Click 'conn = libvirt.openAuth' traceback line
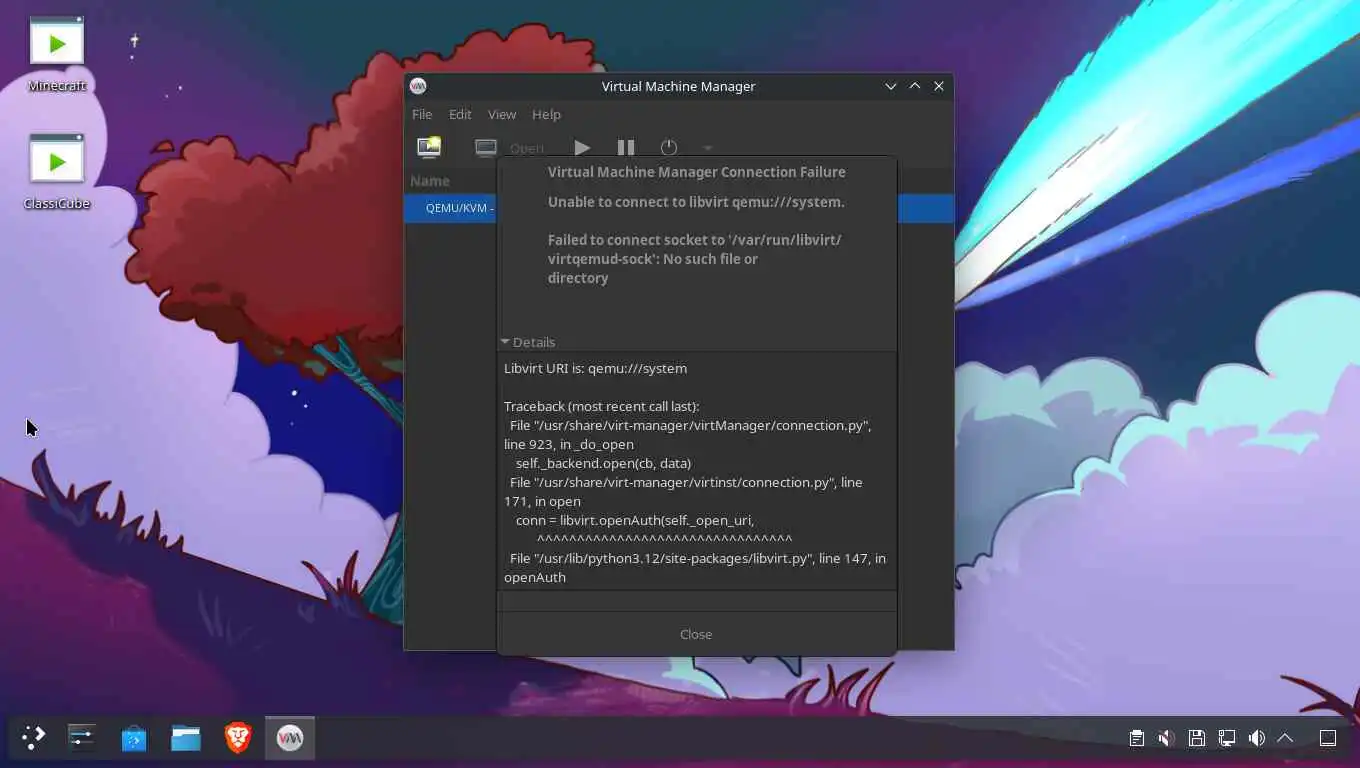 pos(635,520)
